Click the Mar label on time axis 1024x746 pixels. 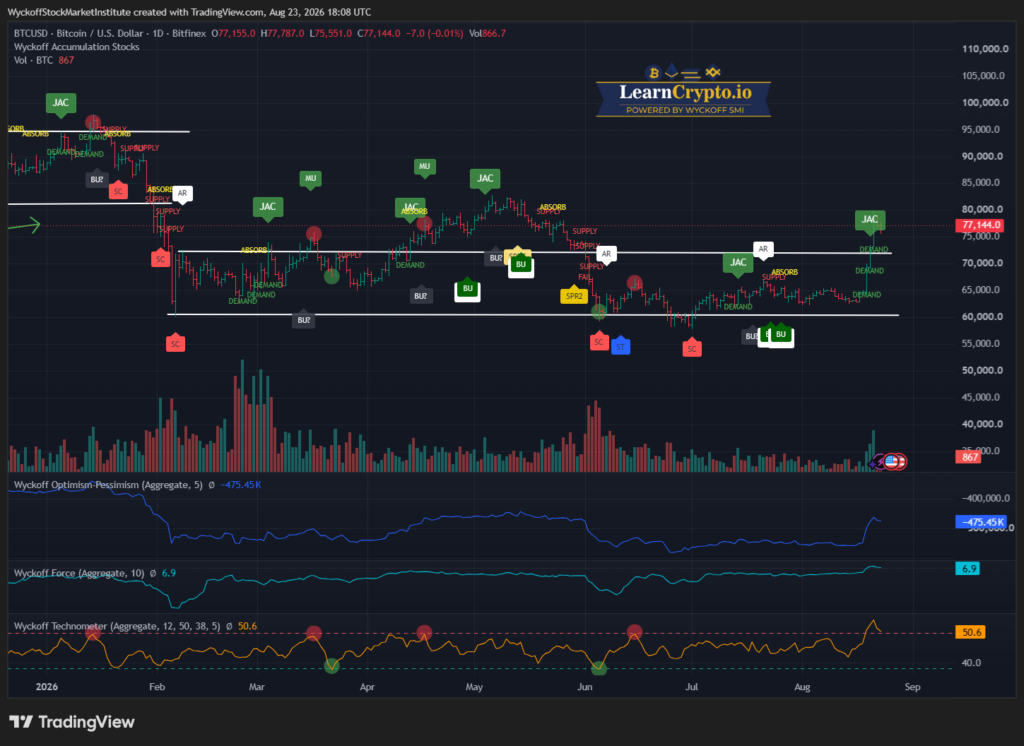257,687
